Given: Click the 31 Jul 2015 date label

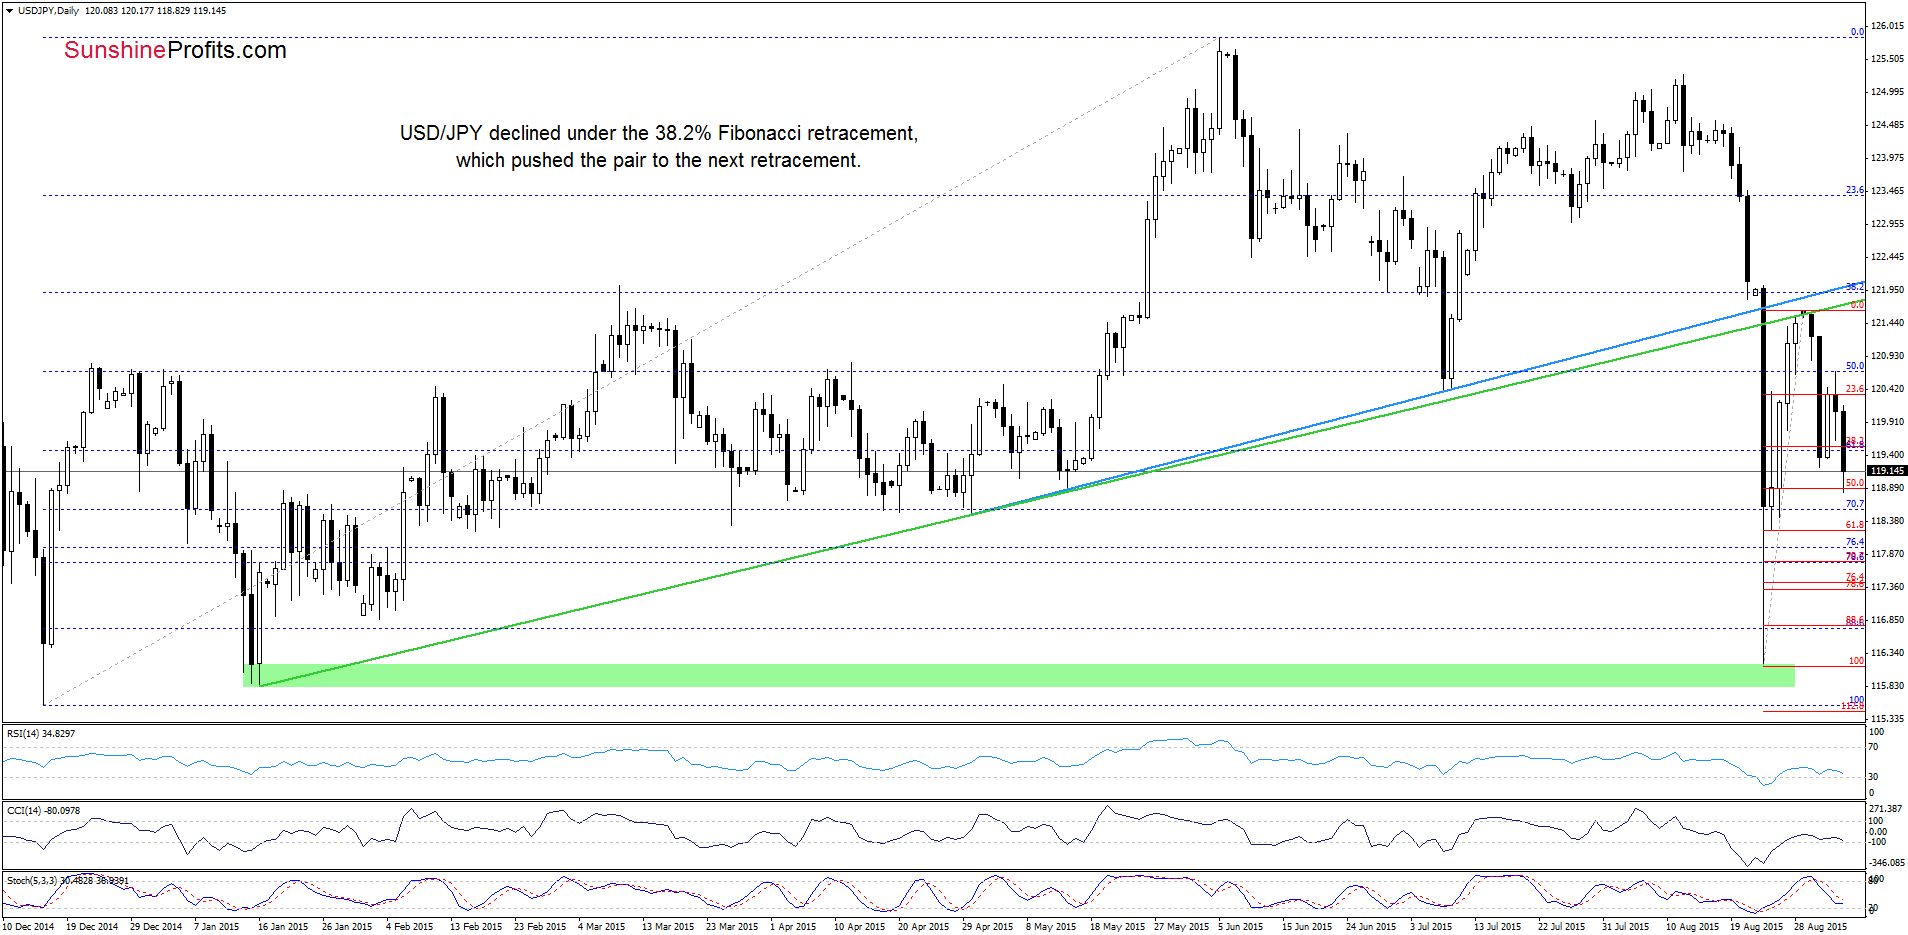Looking at the screenshot, I should pyautogui.click(x=1625, y=927).
